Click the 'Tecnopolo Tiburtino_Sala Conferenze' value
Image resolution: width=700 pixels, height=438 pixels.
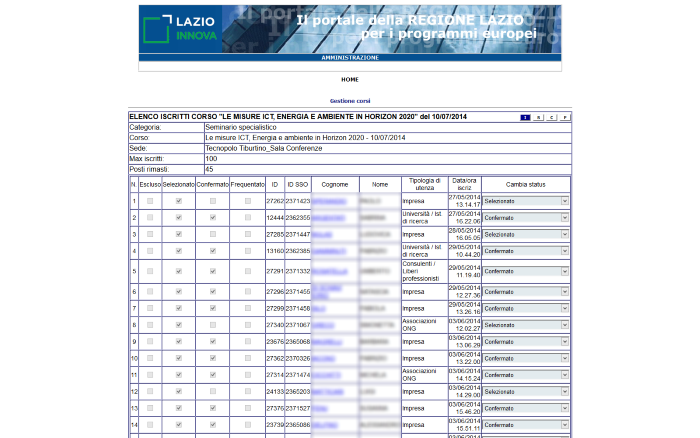click(264, 148)
